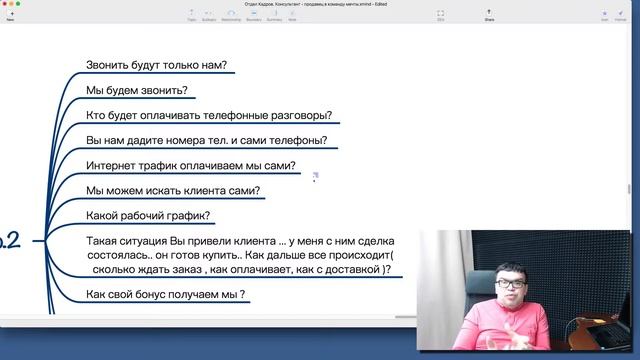This screenshot has height=360, width=640.
Task: Click the webcam video overlay
Action: pyautogui.click(x=523, y=290)
